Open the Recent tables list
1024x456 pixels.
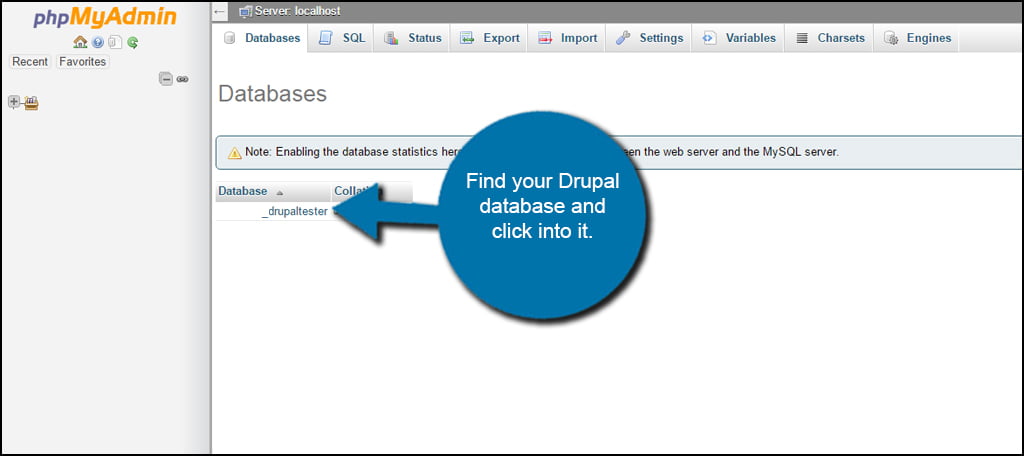(x=30, y=61)
